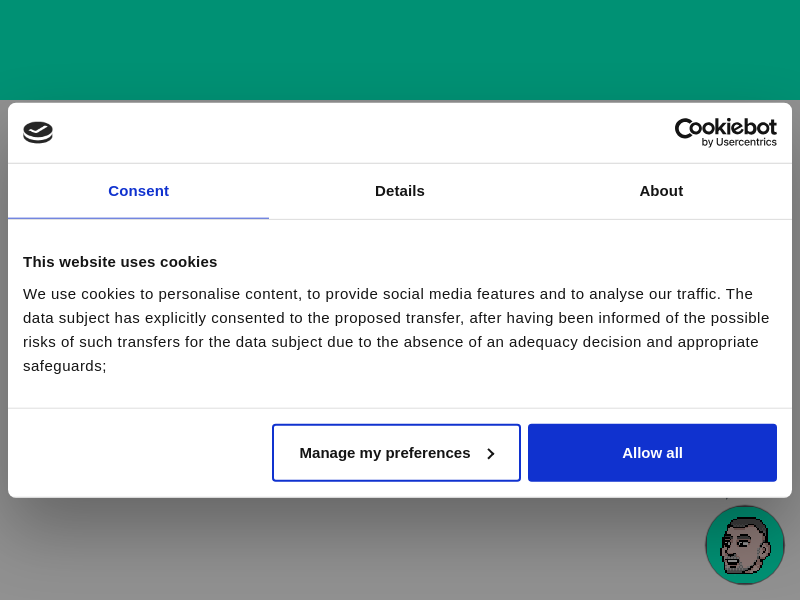Click the blank header space between the two logos
Screen dimensions: 800x600
coord(360,133)
